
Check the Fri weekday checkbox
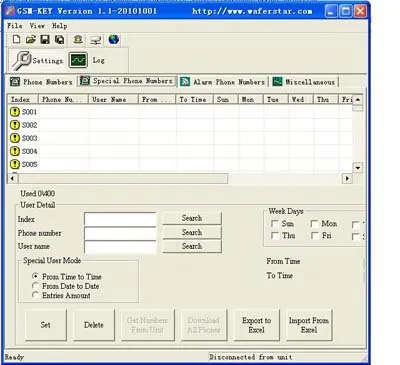pyautogui.click(x=314, y=236)
